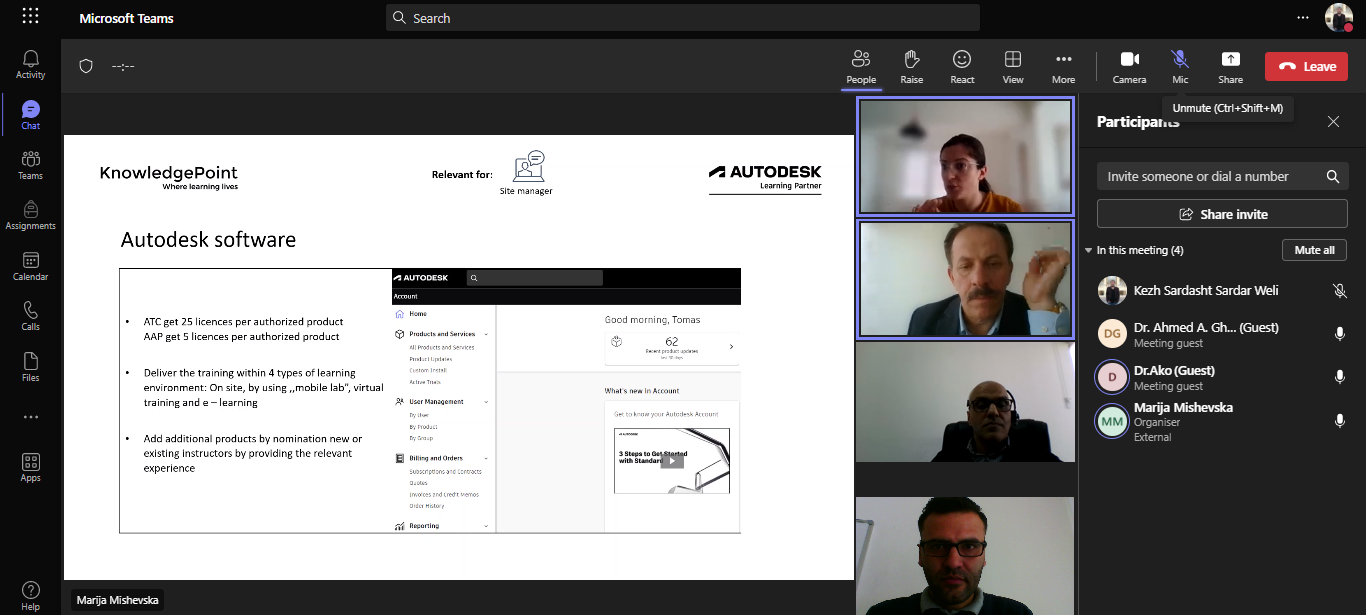This screenshot has height=615, width=1366.
Task: Open the Microsoft apps grid launcher
Action: click(x=30, y=17)
